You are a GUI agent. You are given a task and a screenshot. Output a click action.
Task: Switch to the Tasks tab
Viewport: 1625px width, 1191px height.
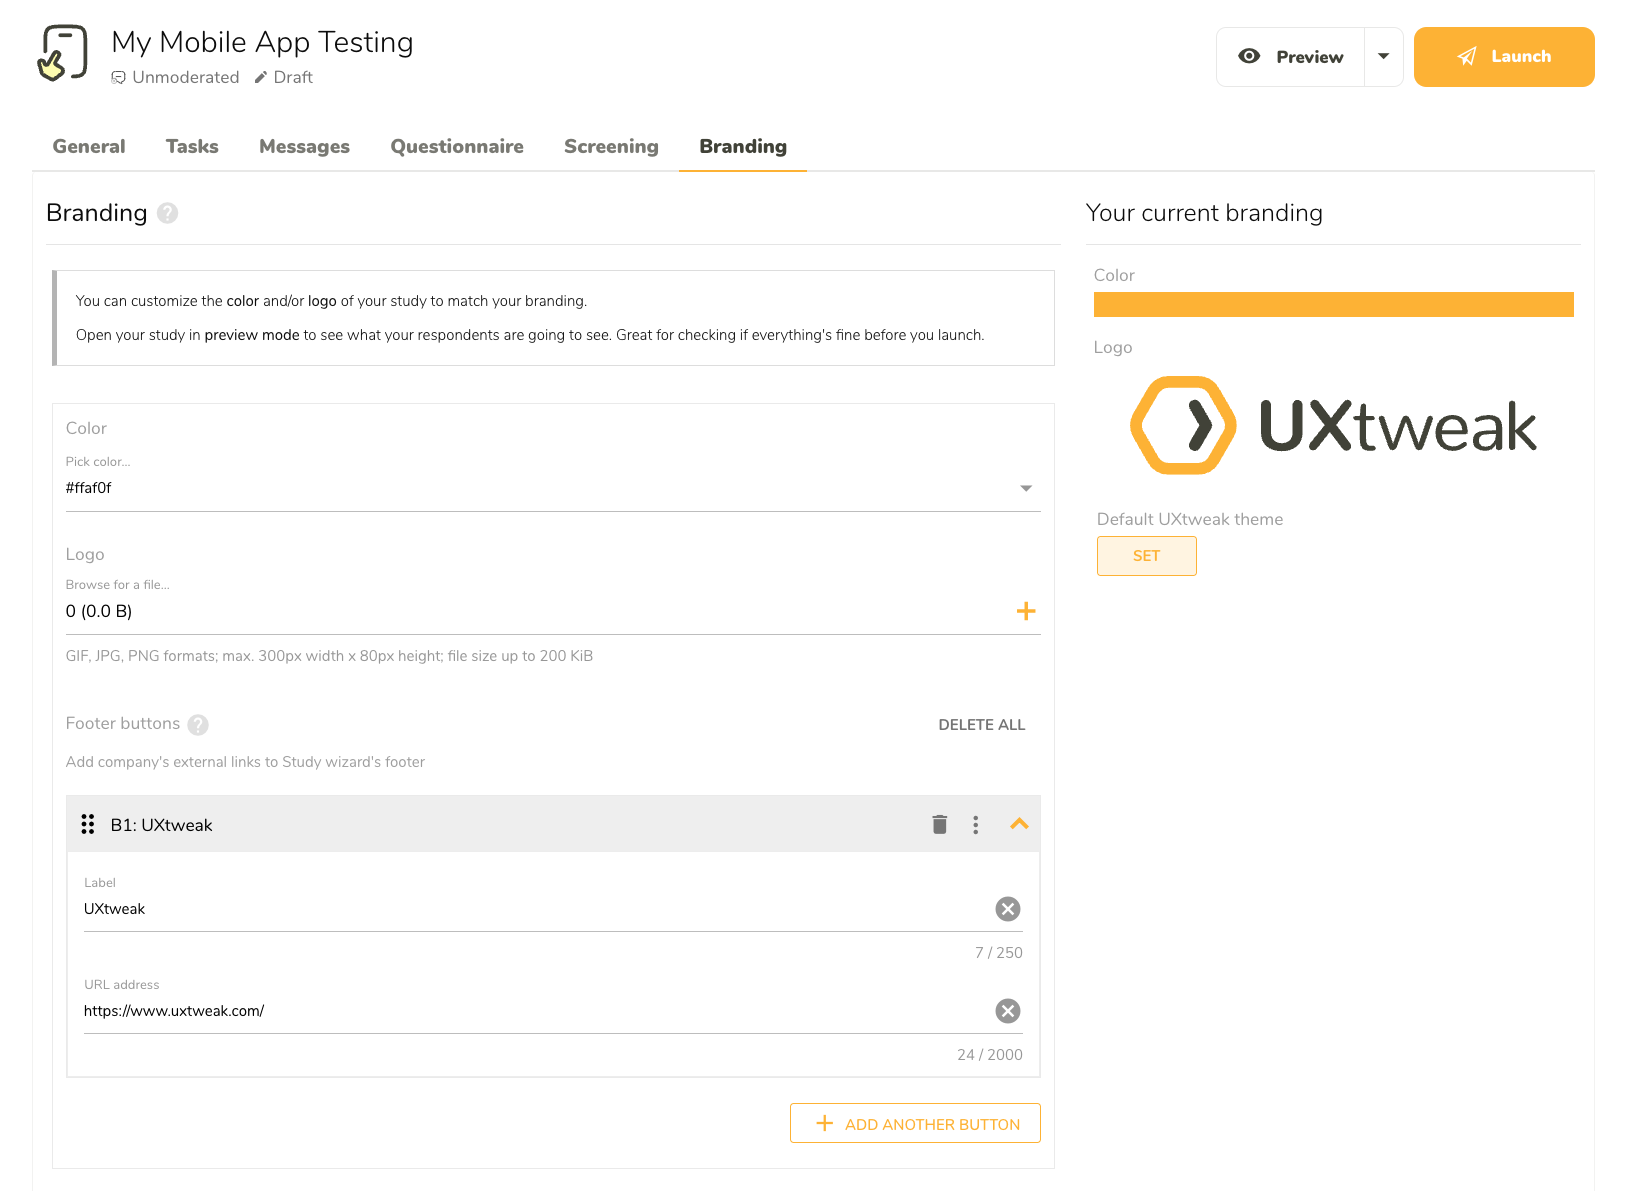192,147
